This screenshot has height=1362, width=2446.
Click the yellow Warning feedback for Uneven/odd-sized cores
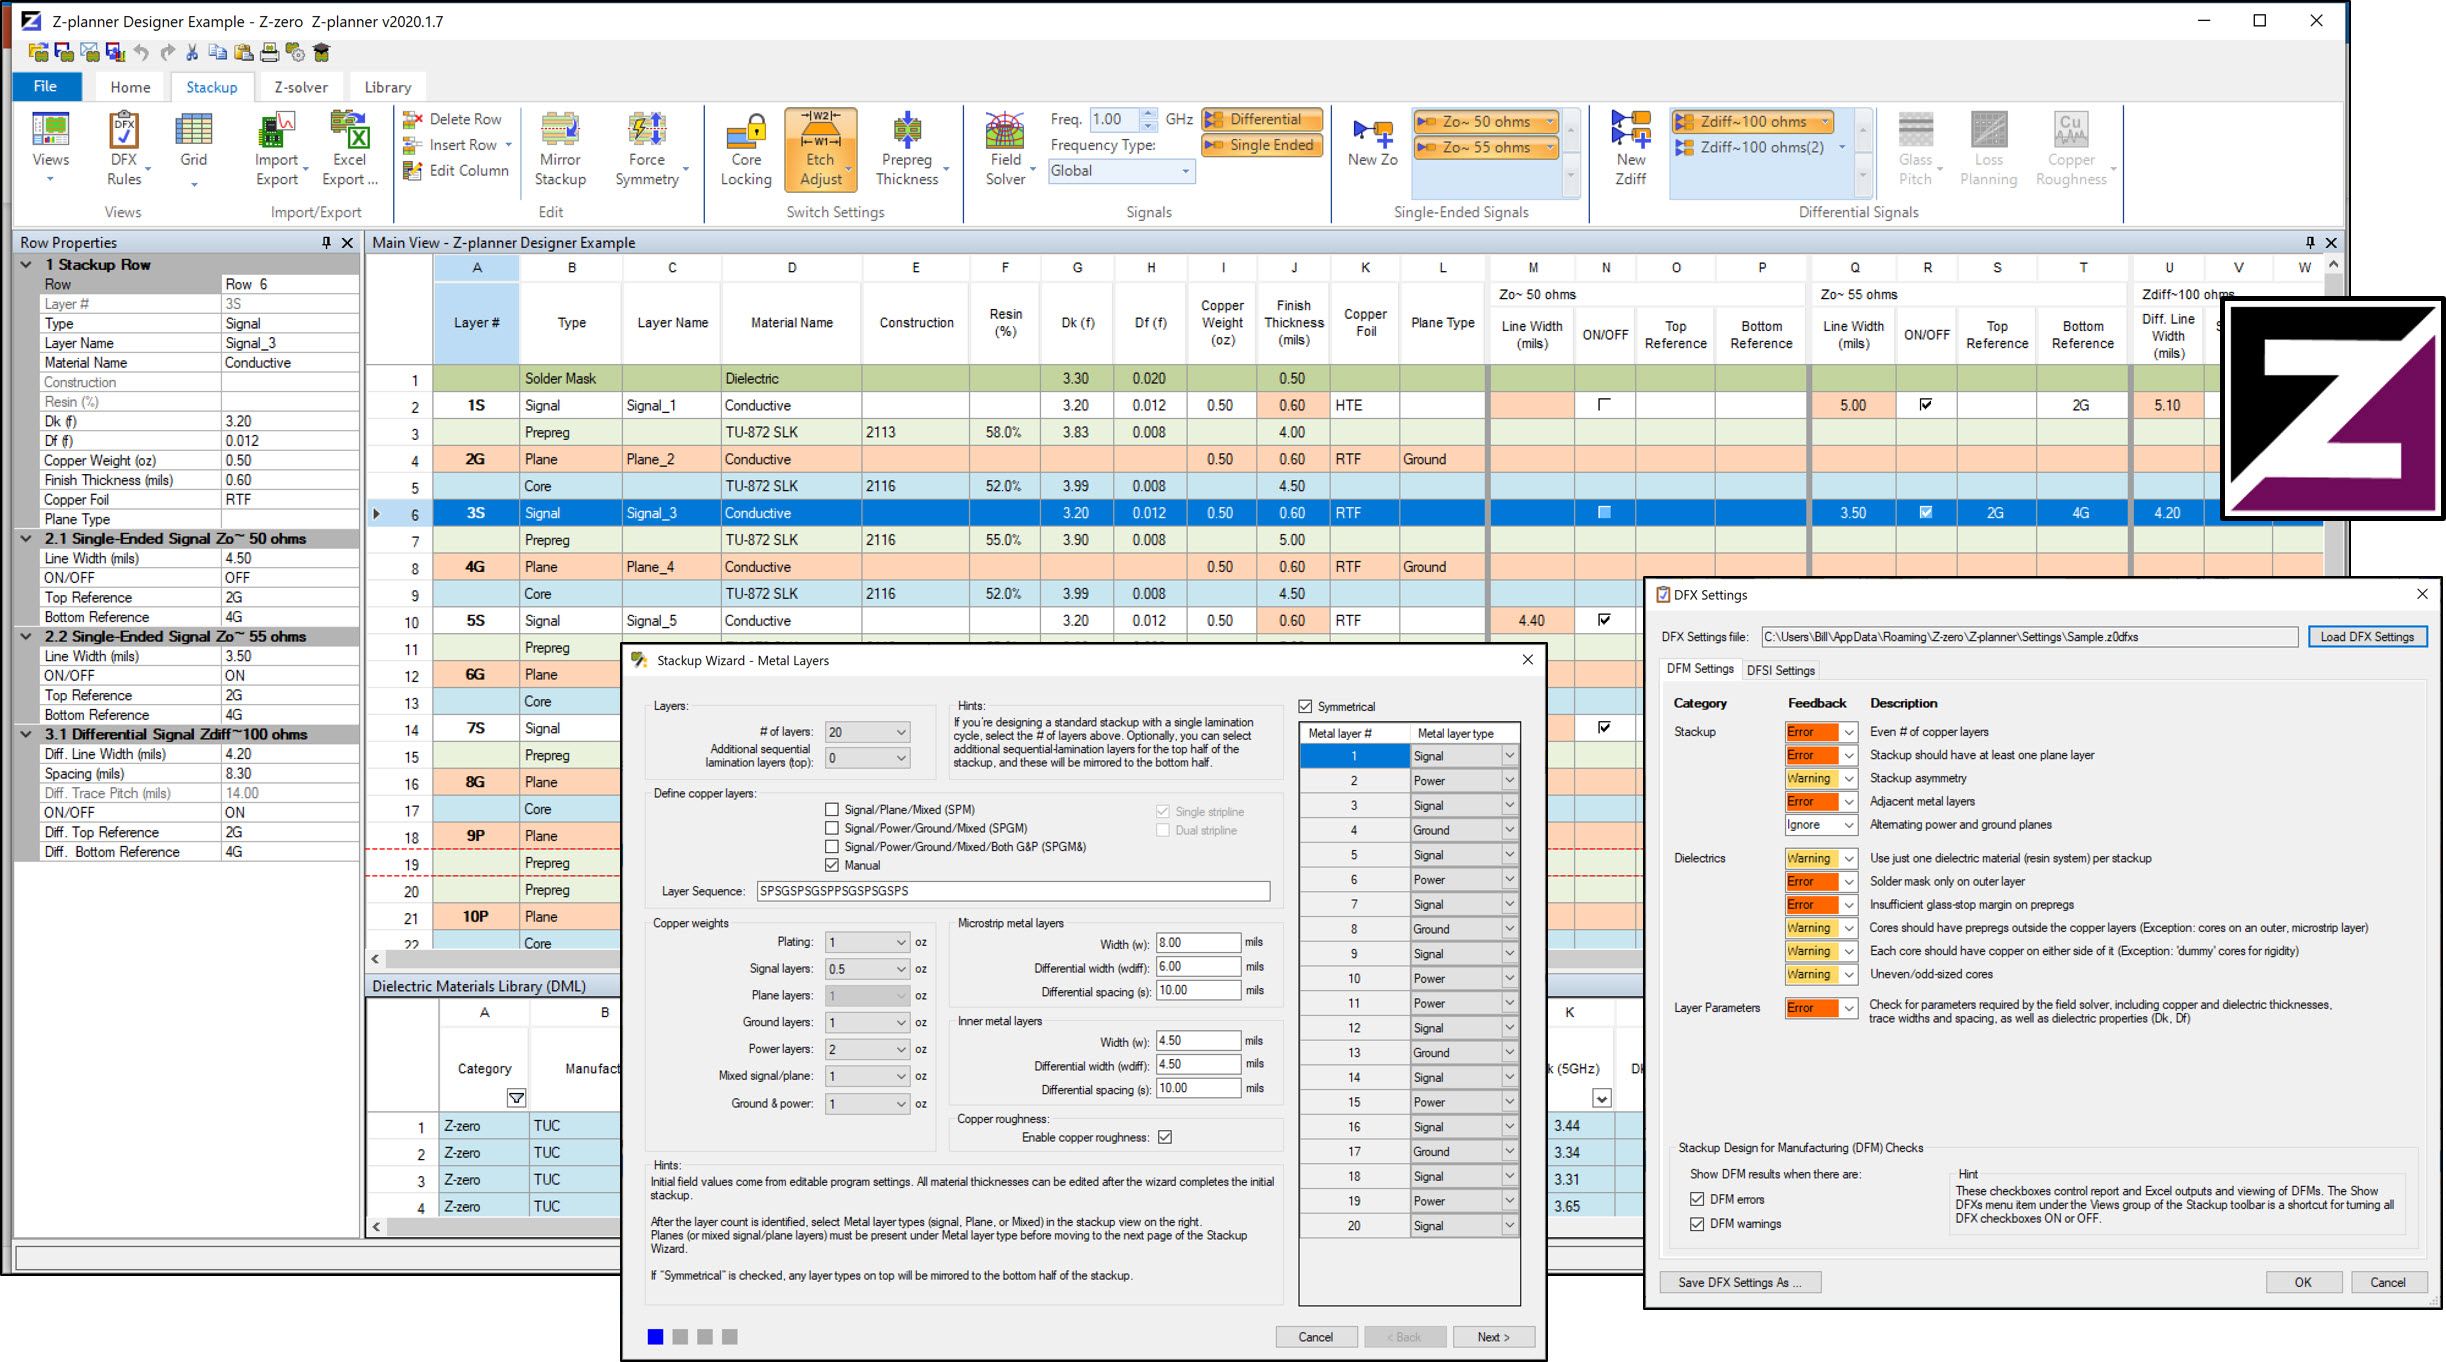coord(1812,974)
